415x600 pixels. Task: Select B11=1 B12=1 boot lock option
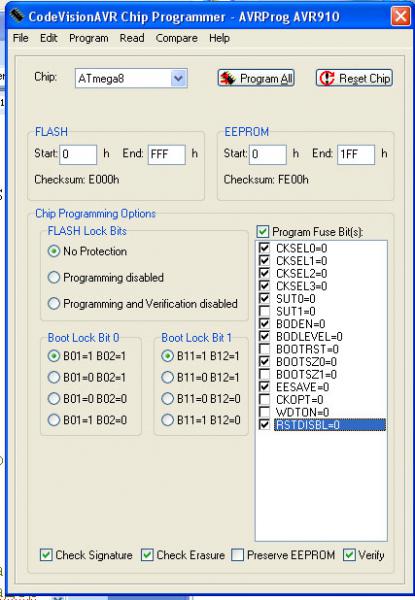click(x=168, y=356)
